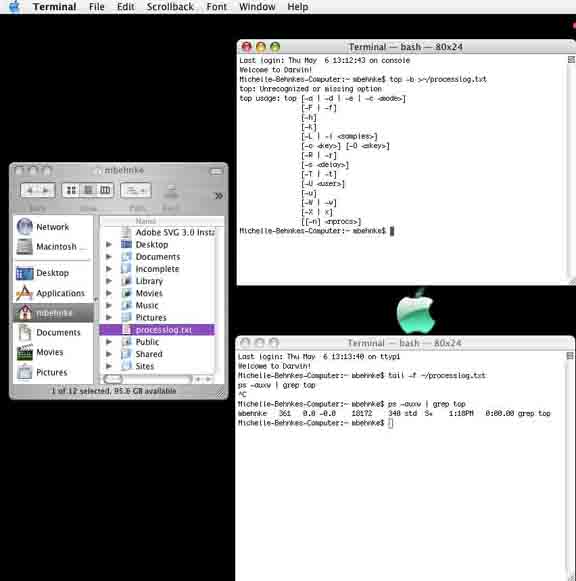Screen dimensions: 576x581
Task: Expand the Music folder triangle
Action: (x=109, y=305)
